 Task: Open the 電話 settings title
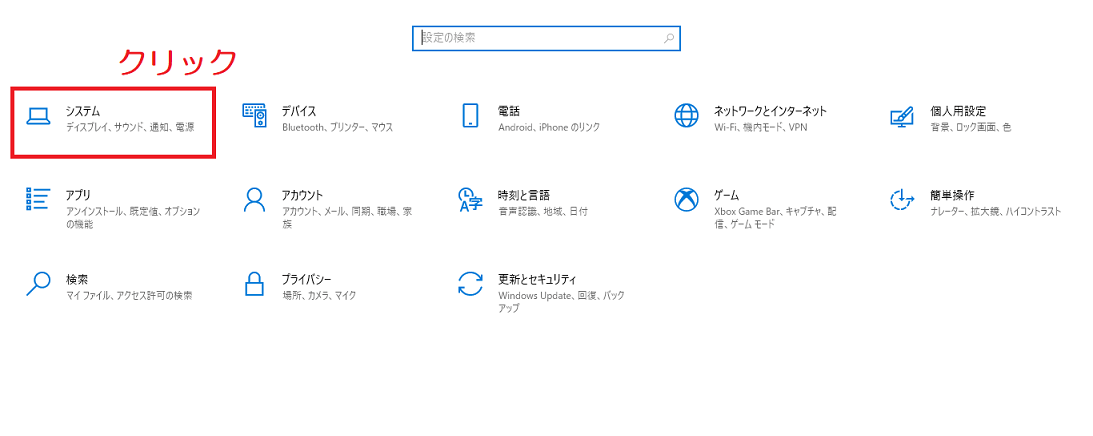[x=509, y=111]
